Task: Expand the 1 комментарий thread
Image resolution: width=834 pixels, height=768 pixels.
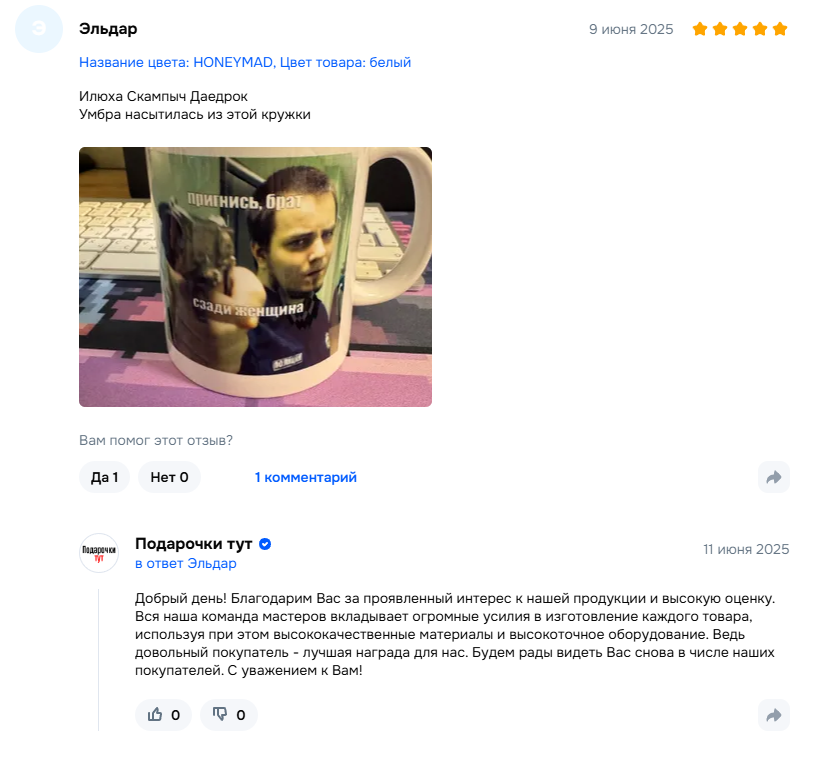Action: click(x=305, y=477)
